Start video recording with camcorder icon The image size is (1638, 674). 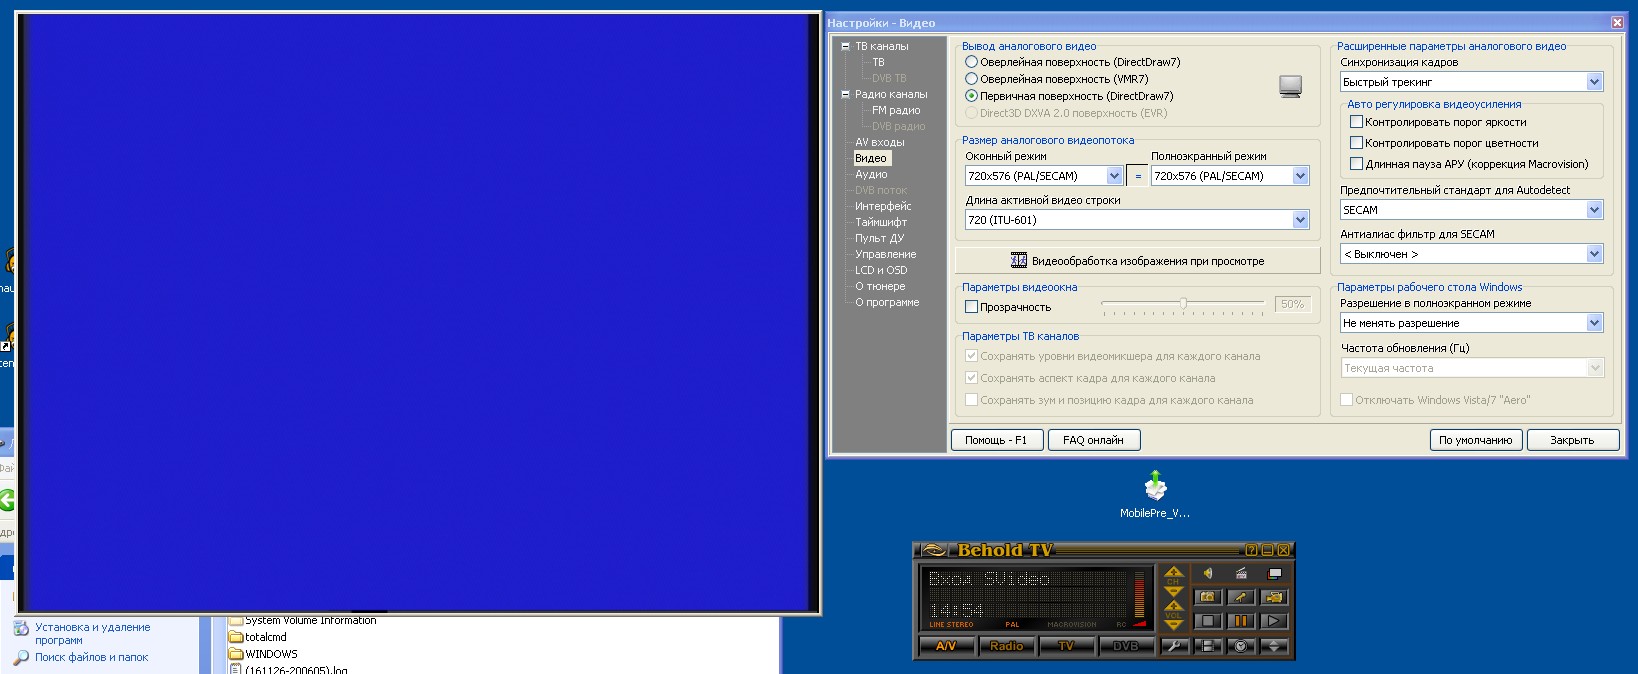tap(1273, 597)
